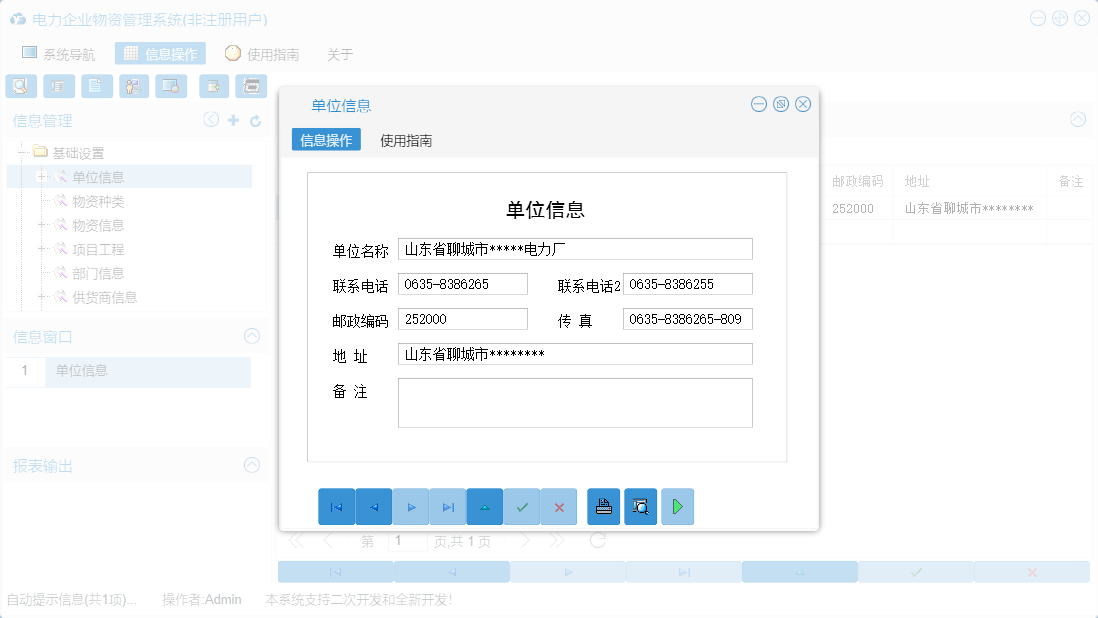Select the user wizard icon in the toolbar

[133, 86]
